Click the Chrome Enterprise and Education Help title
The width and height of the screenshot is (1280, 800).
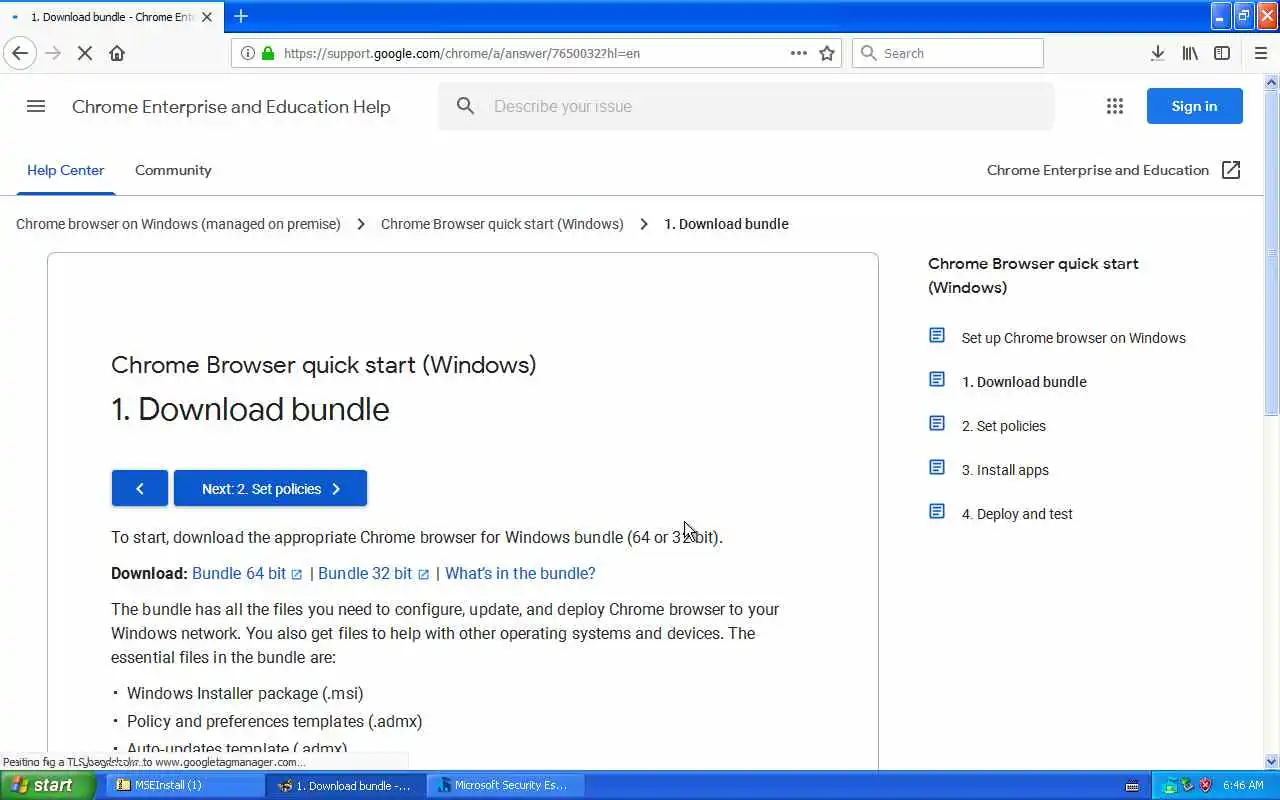(x=231, y=107)
